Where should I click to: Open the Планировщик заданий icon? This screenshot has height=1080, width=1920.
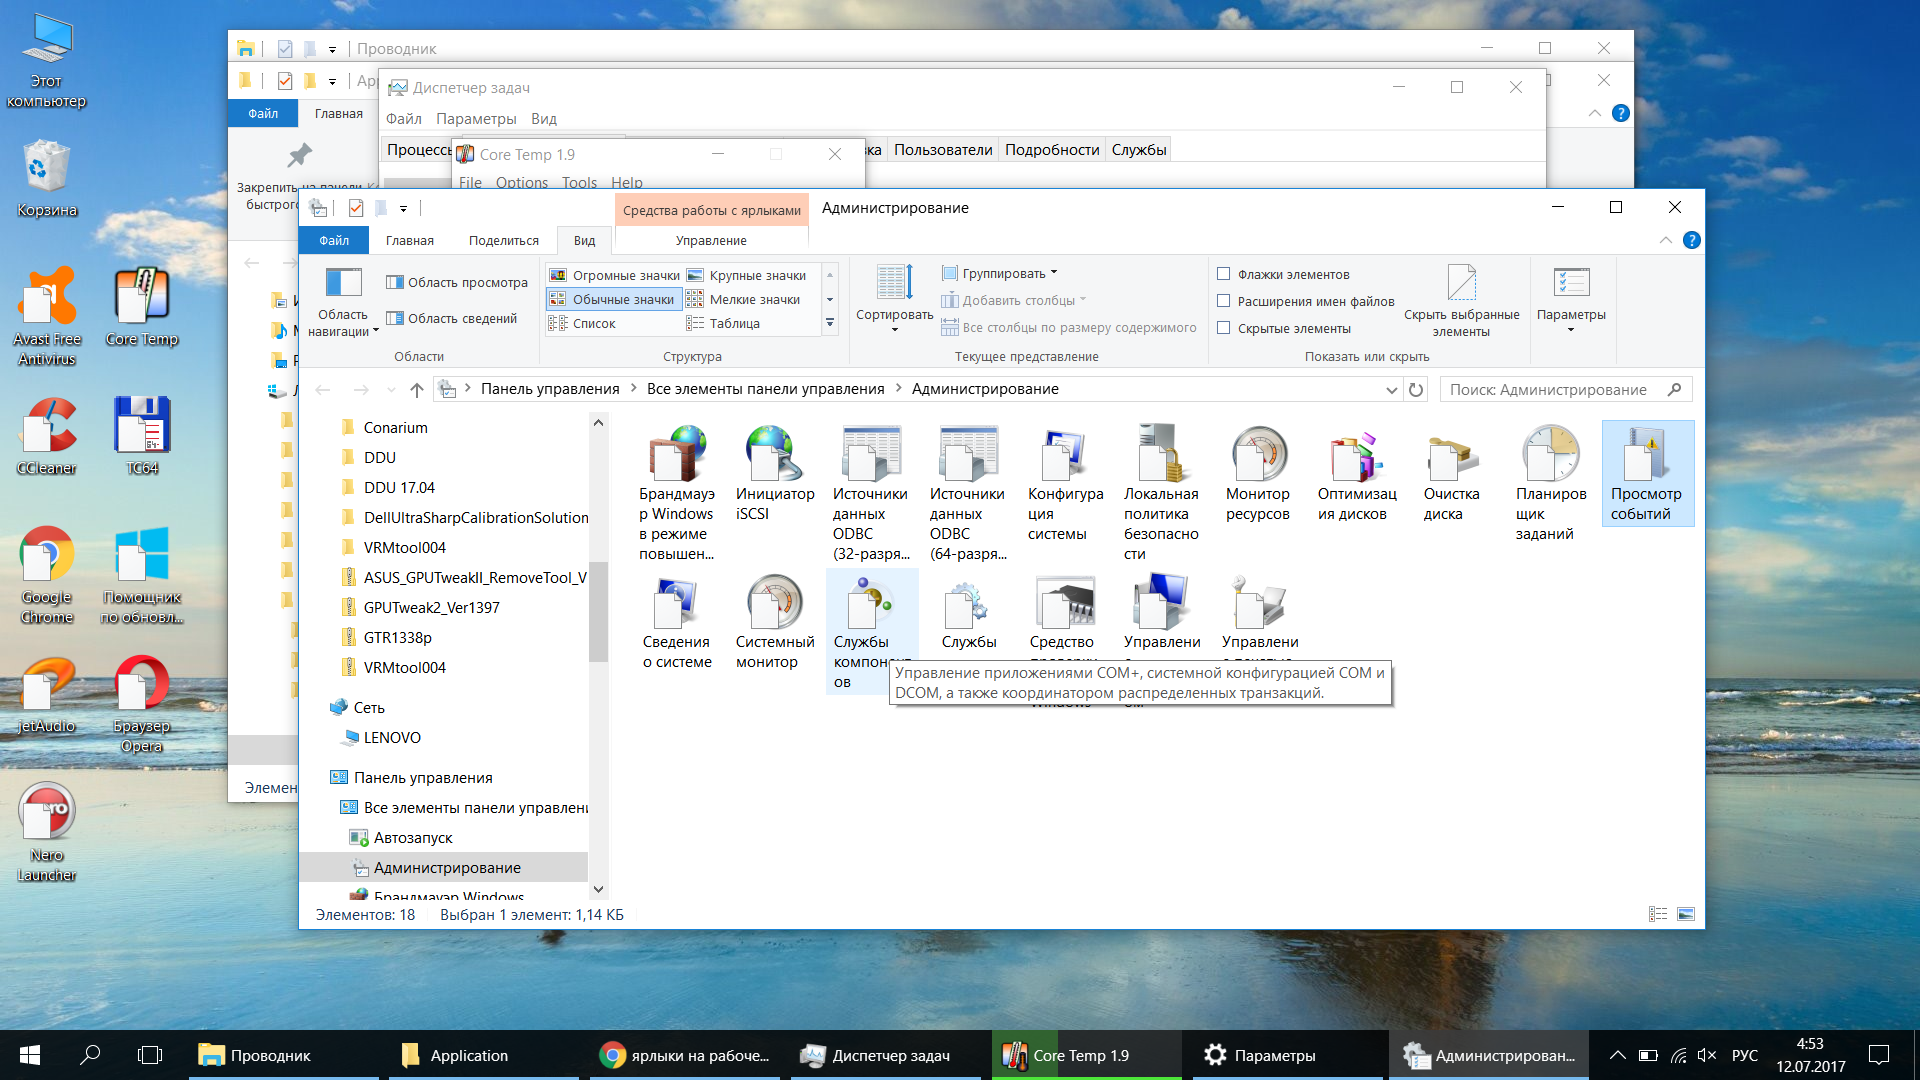tap(1549, 456)
